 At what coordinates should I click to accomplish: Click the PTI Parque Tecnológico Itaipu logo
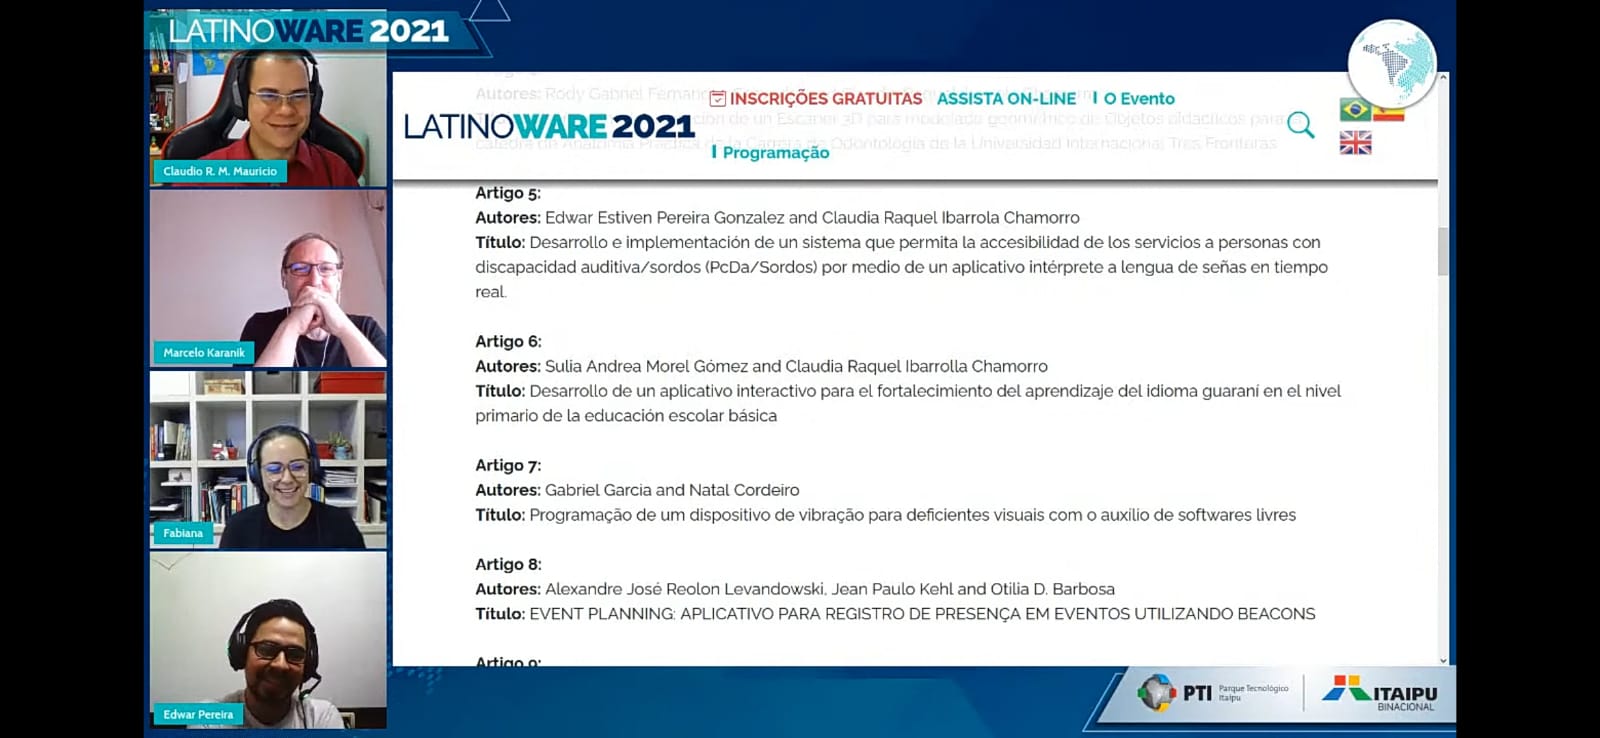[1214, 692]
